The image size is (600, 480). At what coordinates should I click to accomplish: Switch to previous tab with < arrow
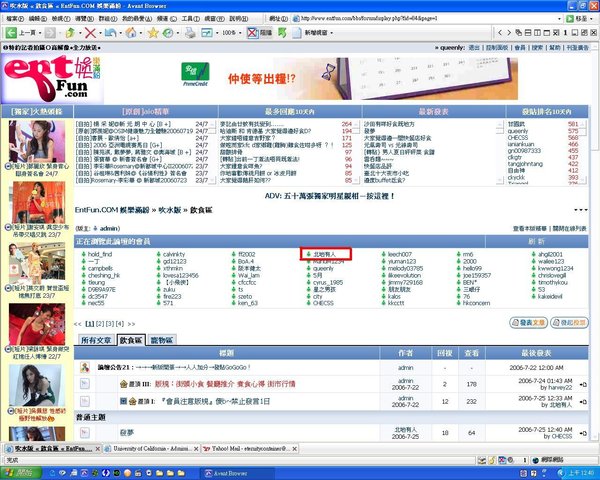499,33
